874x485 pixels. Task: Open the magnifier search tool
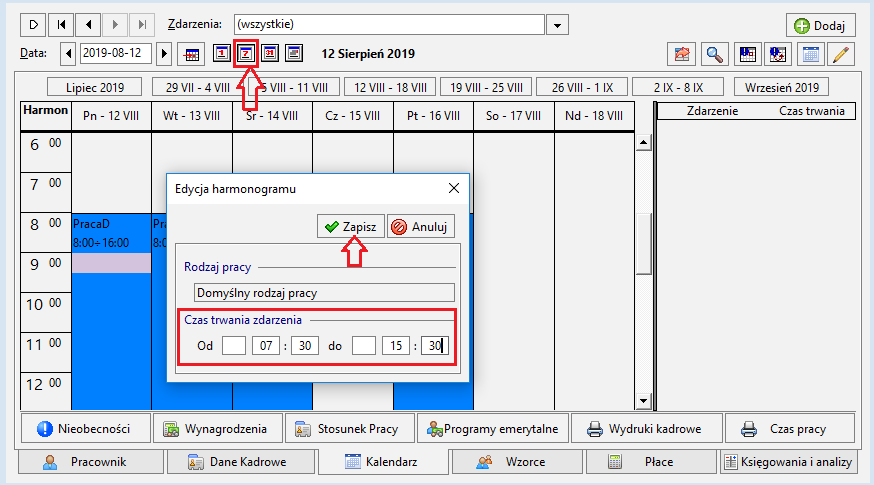click(714, 54)
